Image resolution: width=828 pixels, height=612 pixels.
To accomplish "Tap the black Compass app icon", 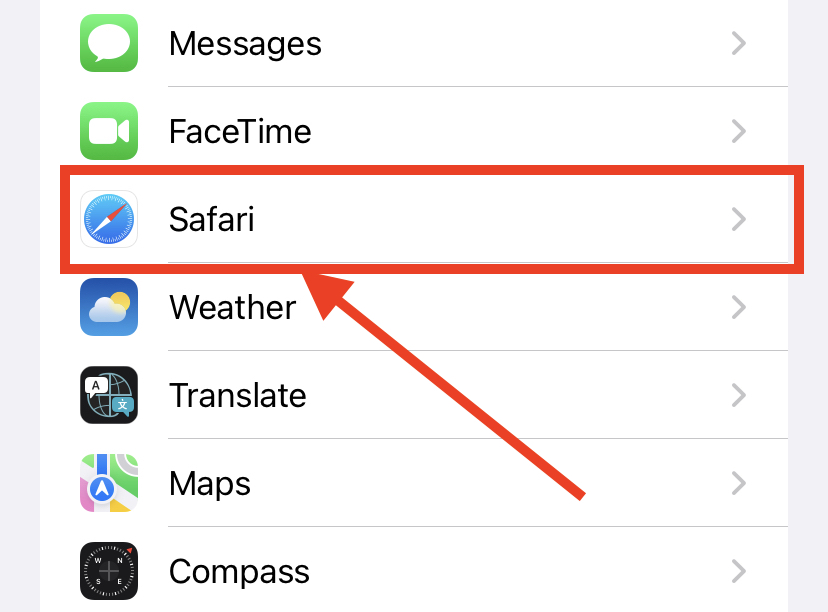I will point(109,571).
